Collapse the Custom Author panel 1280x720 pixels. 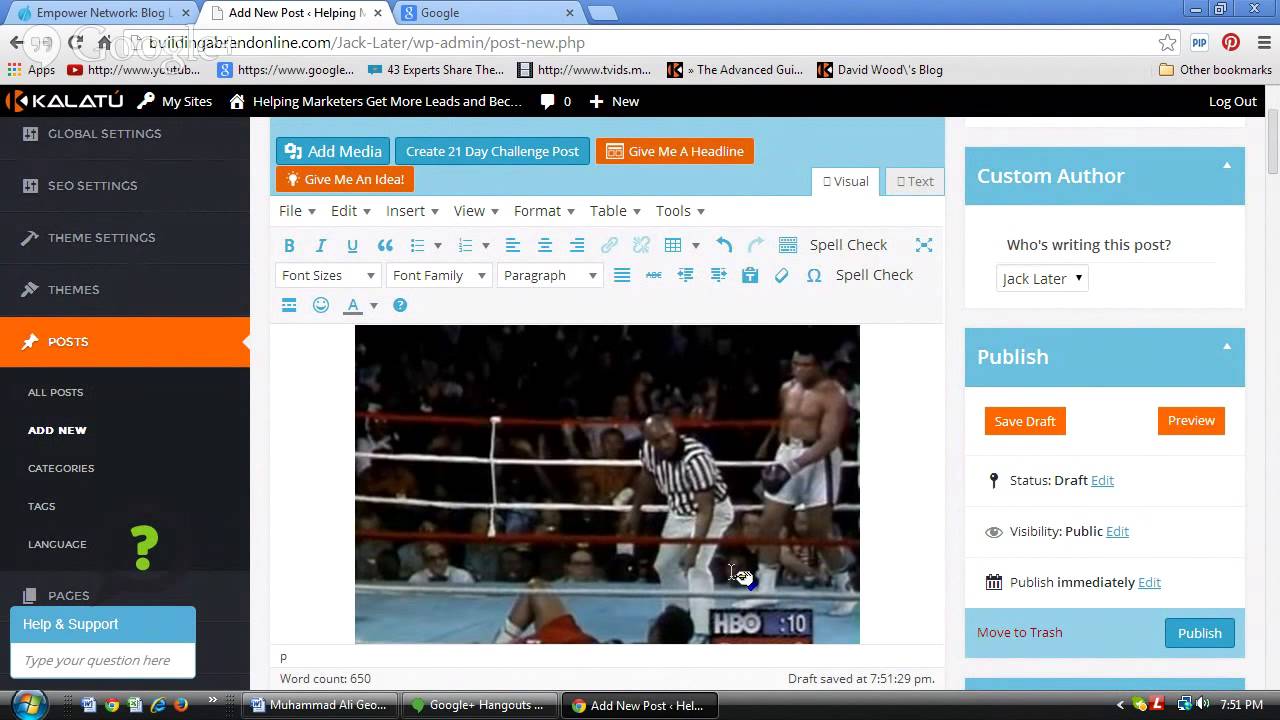[1227, 165]
